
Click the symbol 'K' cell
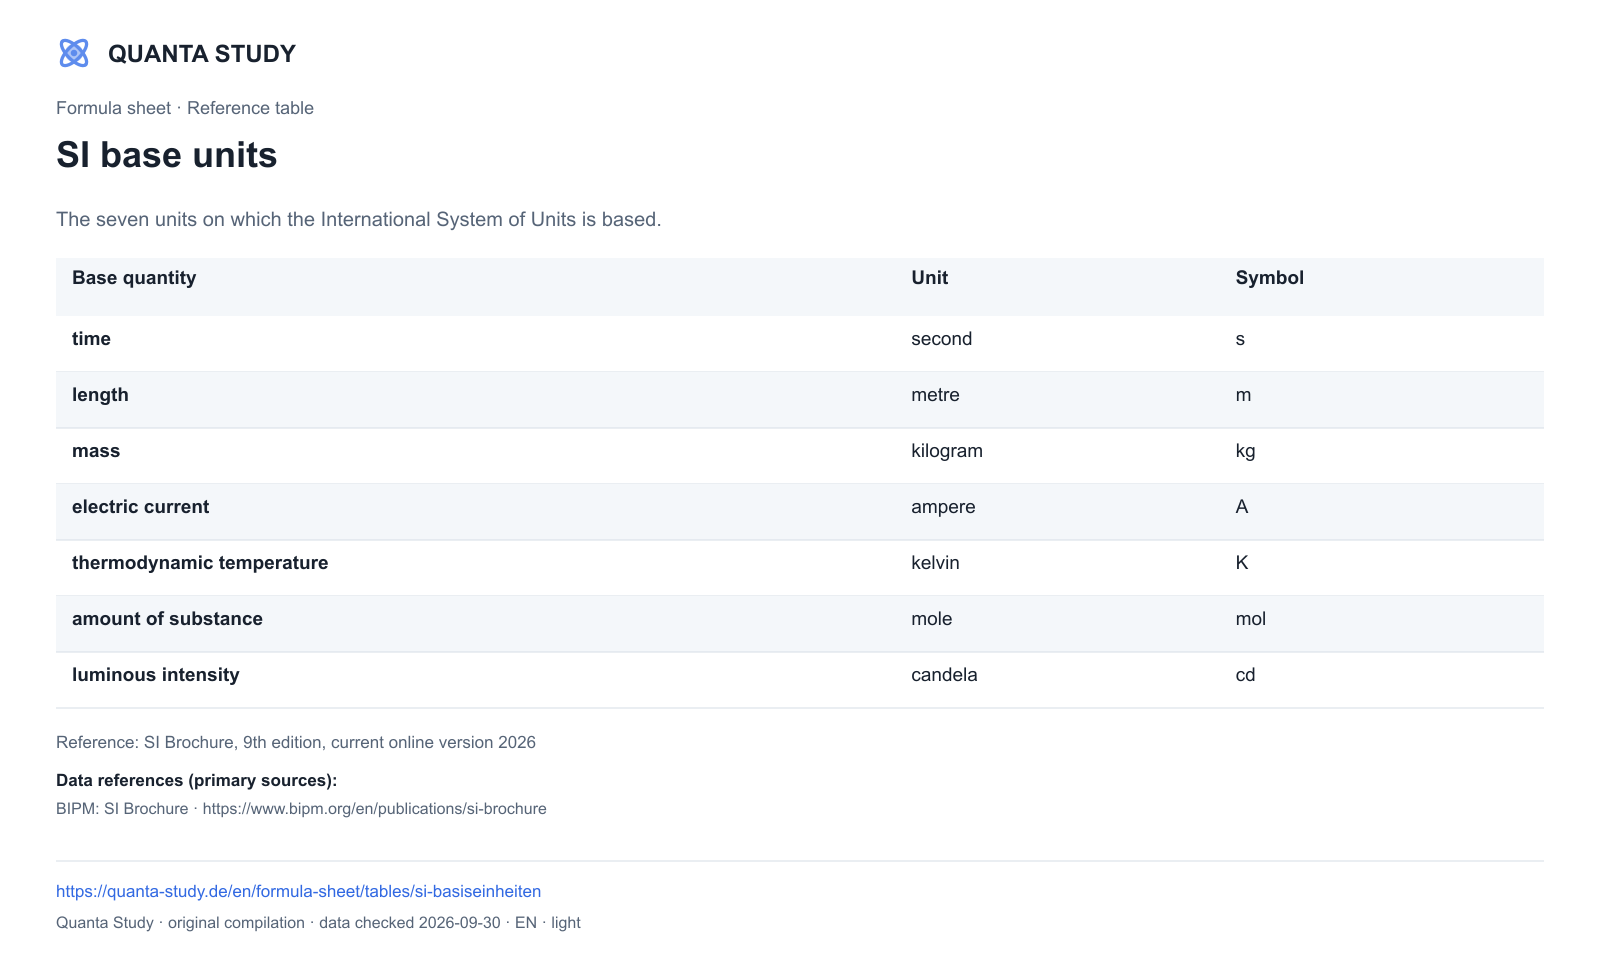click(1241, 563)
